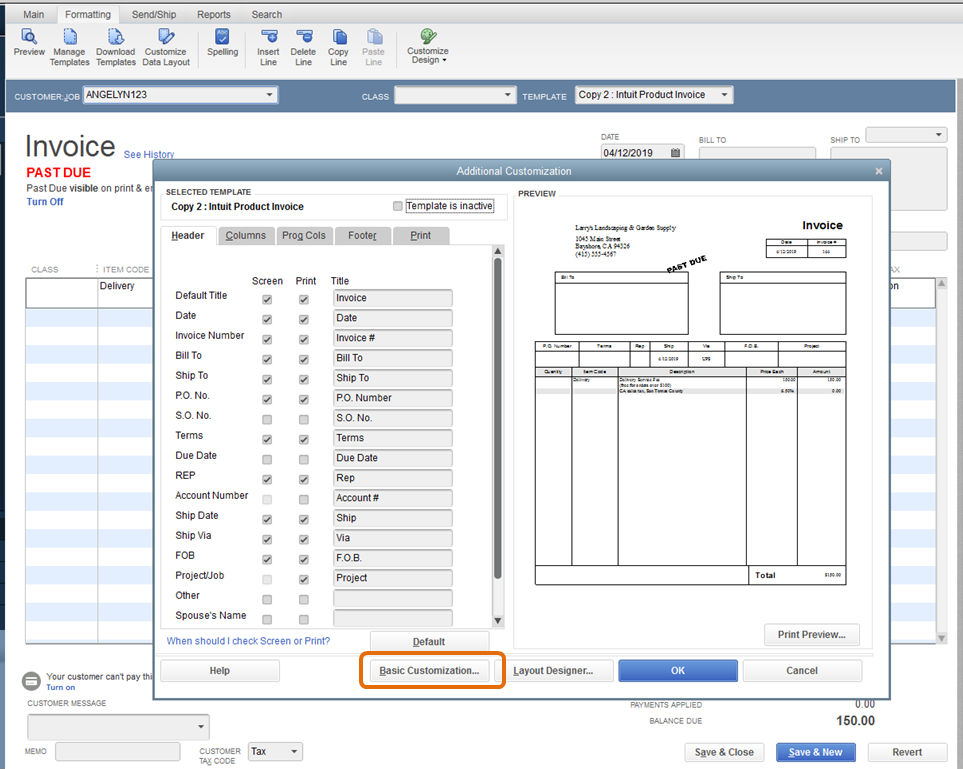The height and width of the screenshot is (769, 963).
Task: Open Customize Data Layout tool
Action: pyautogui.click(x=165, y=42)
